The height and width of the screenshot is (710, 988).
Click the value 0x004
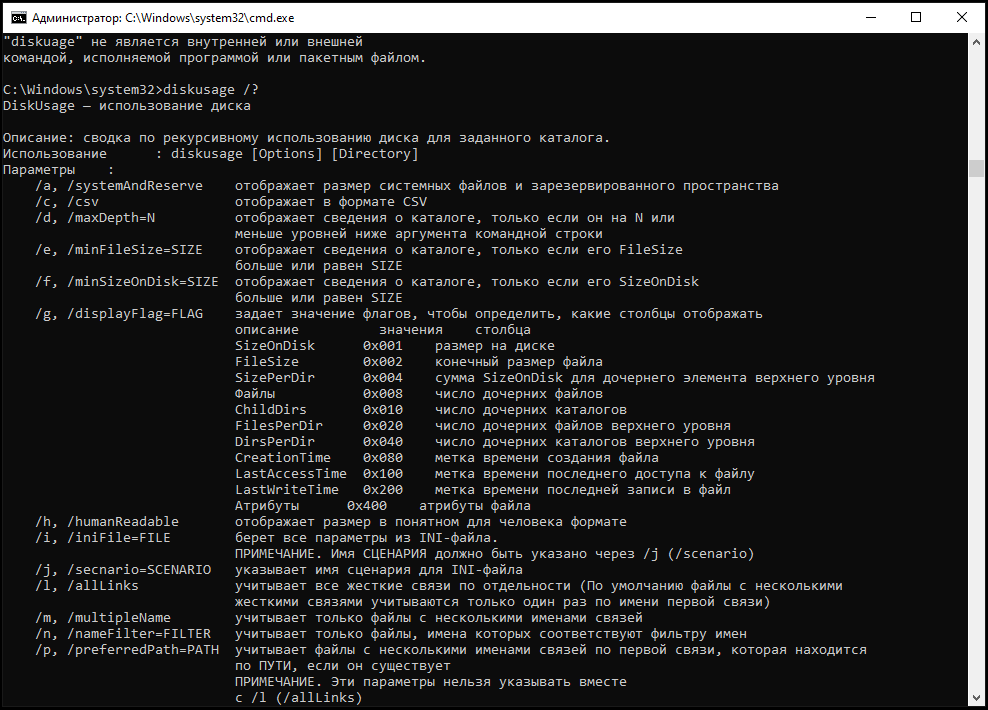pyautogui.click(x=382, y=377)
